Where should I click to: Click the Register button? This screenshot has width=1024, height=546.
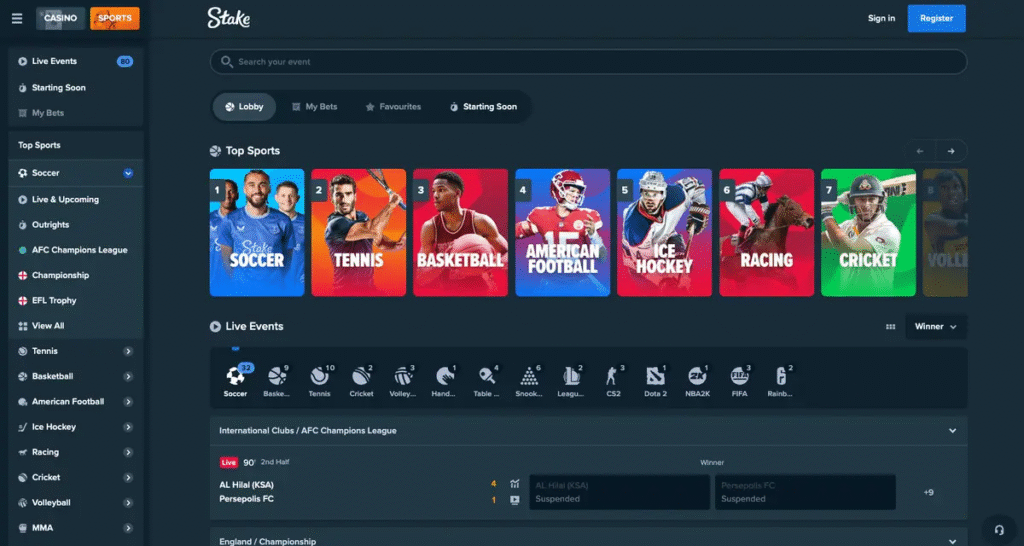(936, 18)
